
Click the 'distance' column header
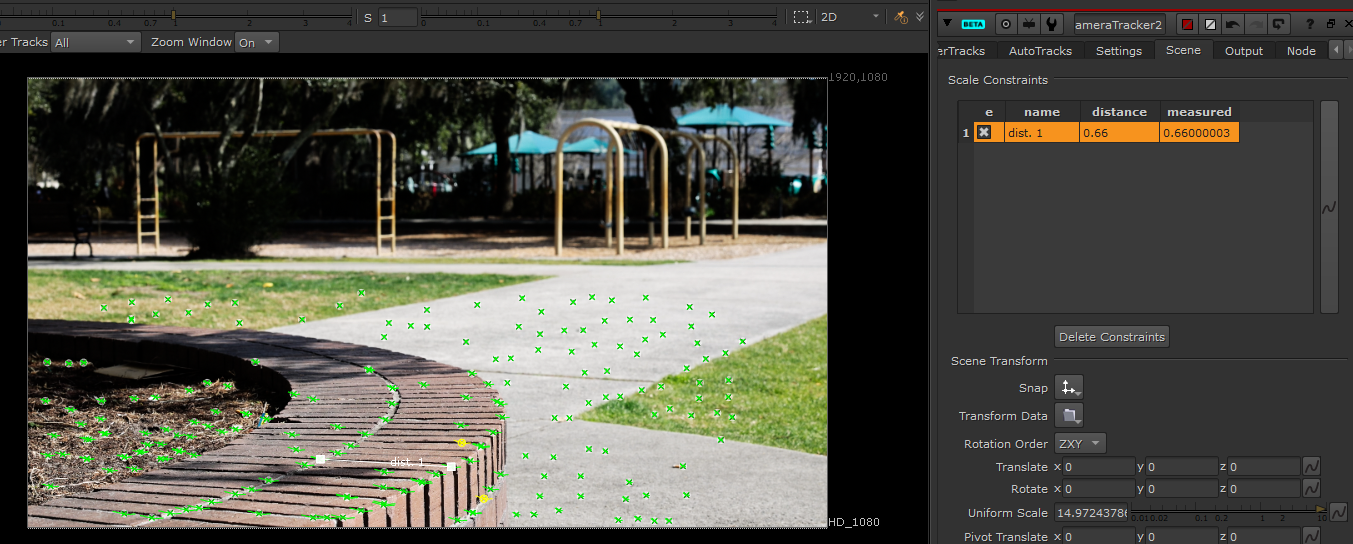click(1119, 112)
